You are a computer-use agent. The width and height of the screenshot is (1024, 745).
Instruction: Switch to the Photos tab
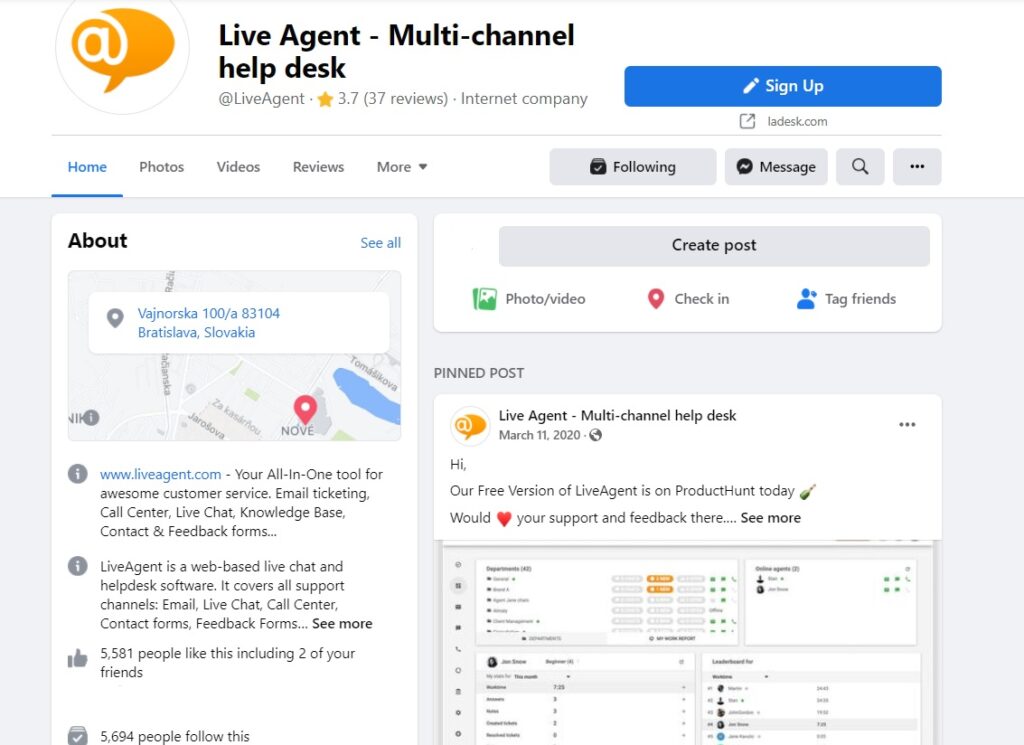point(161,167)
